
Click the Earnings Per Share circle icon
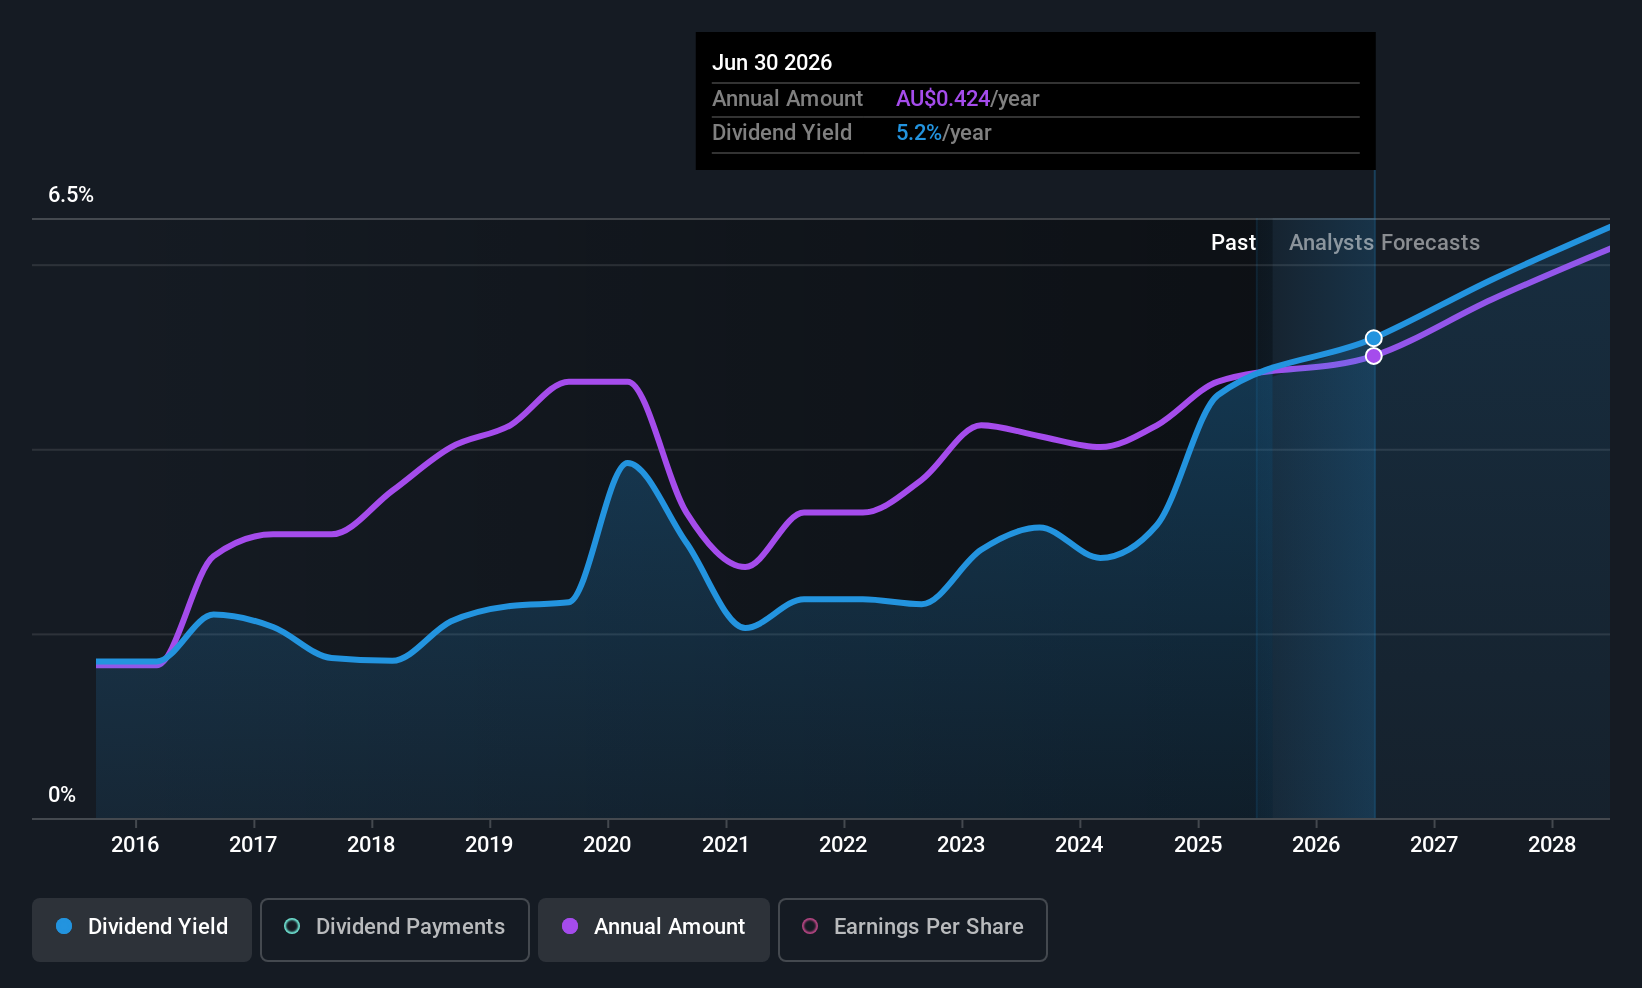[810, 927]
